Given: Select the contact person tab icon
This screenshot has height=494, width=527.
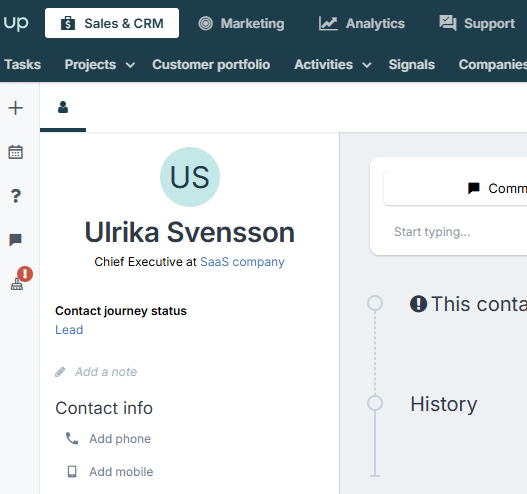Looking at the screenshot, I should tap(63, 107).
